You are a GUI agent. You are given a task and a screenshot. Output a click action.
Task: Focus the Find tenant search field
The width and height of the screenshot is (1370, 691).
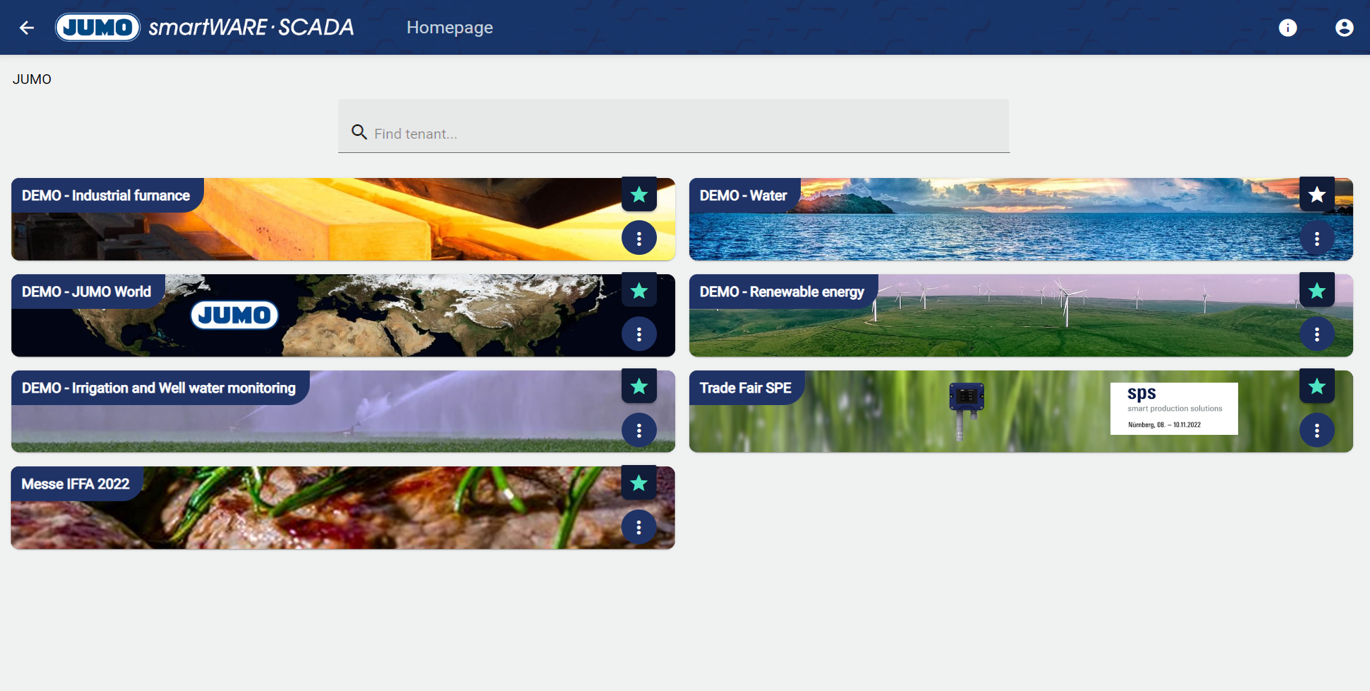click(673, 126)
